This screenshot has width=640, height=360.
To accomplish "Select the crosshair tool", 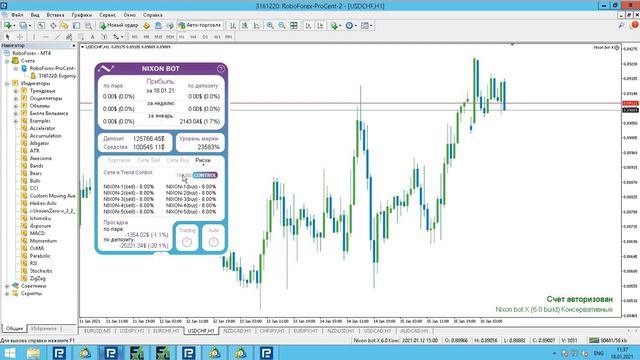I will [x=20, y=37].
